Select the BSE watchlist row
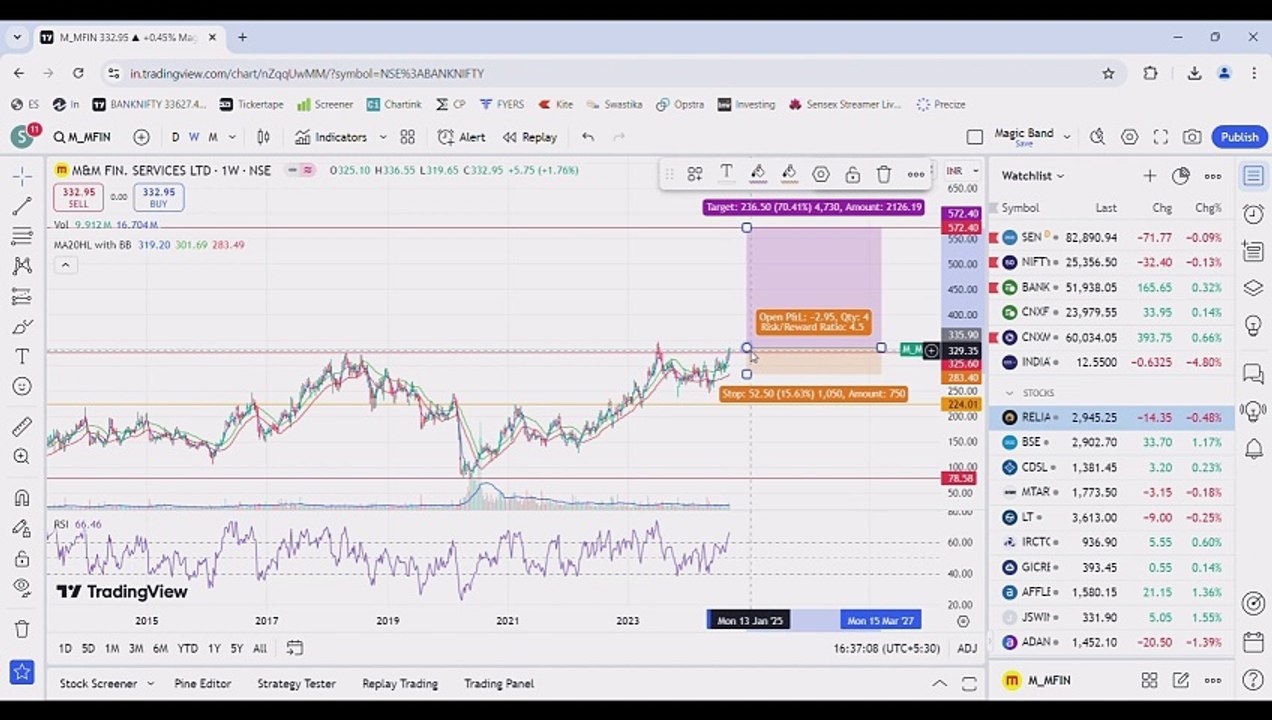1272x720 pixels. (x=1111, y=442)
